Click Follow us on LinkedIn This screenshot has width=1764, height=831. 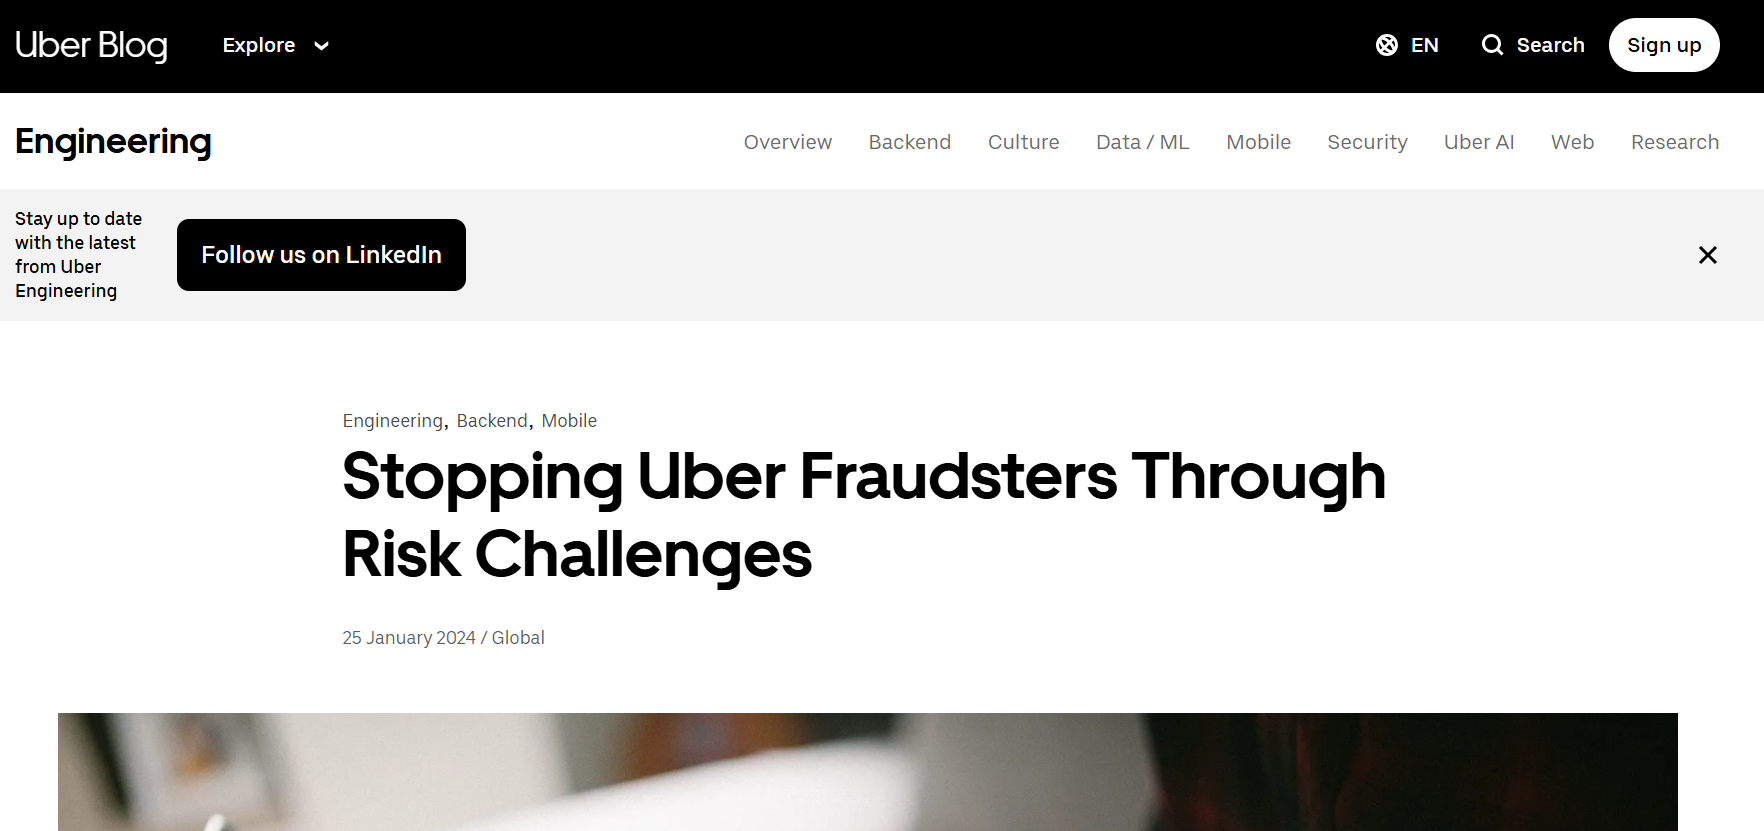(321, 255)
